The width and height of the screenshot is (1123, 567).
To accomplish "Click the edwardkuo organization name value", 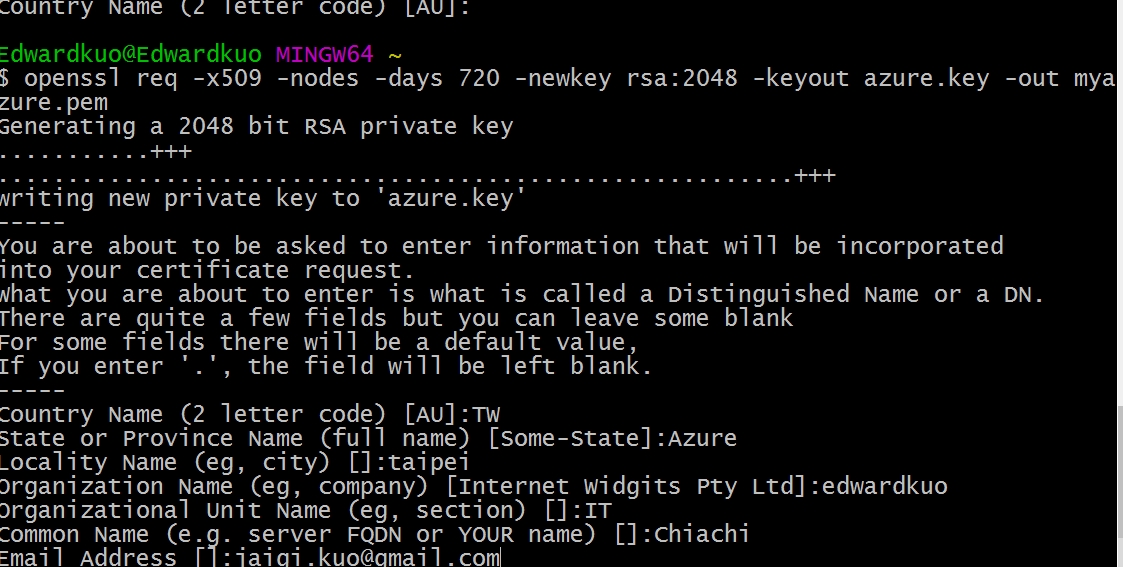I will point(885,487).
